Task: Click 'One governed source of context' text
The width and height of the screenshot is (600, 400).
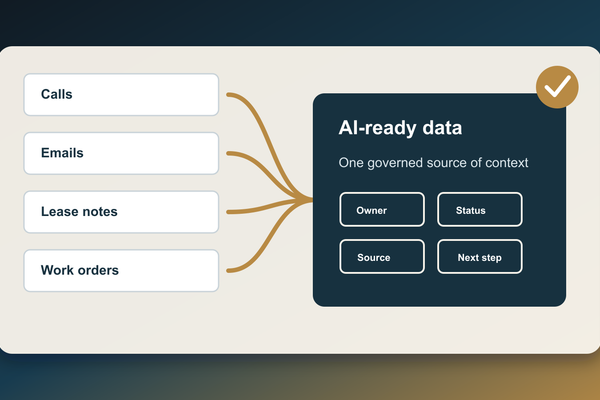Action: pyautogui.click(x=433, y=163)
